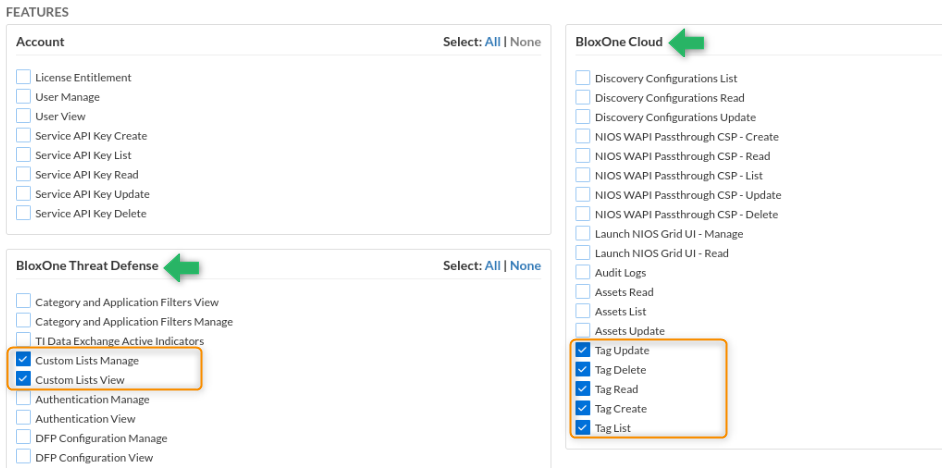Screen dimensions: 942x468
Task: Check NIOS WAPI Passthrough CSP - Delete
Action: tap(583, 214)
